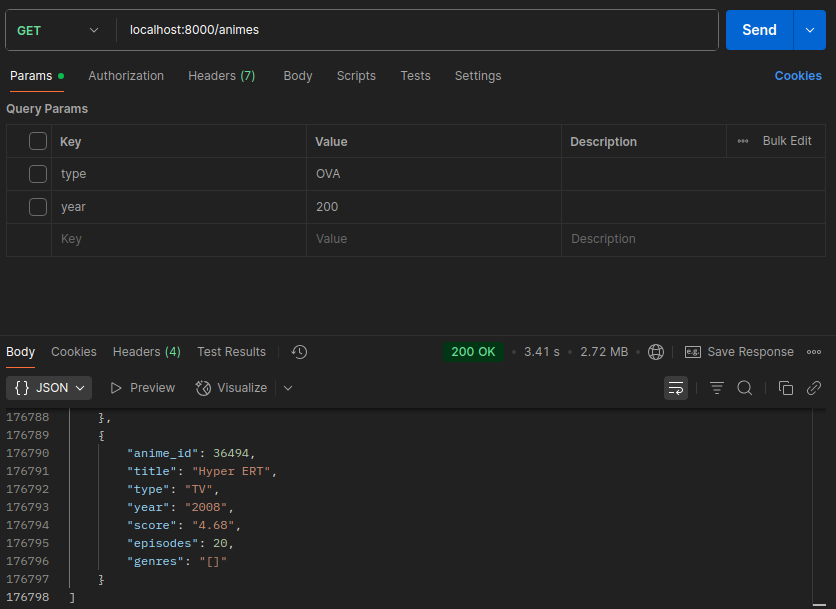Copy response body to clipboard
This screenshot has height=609, width=836.
[786, 388]
